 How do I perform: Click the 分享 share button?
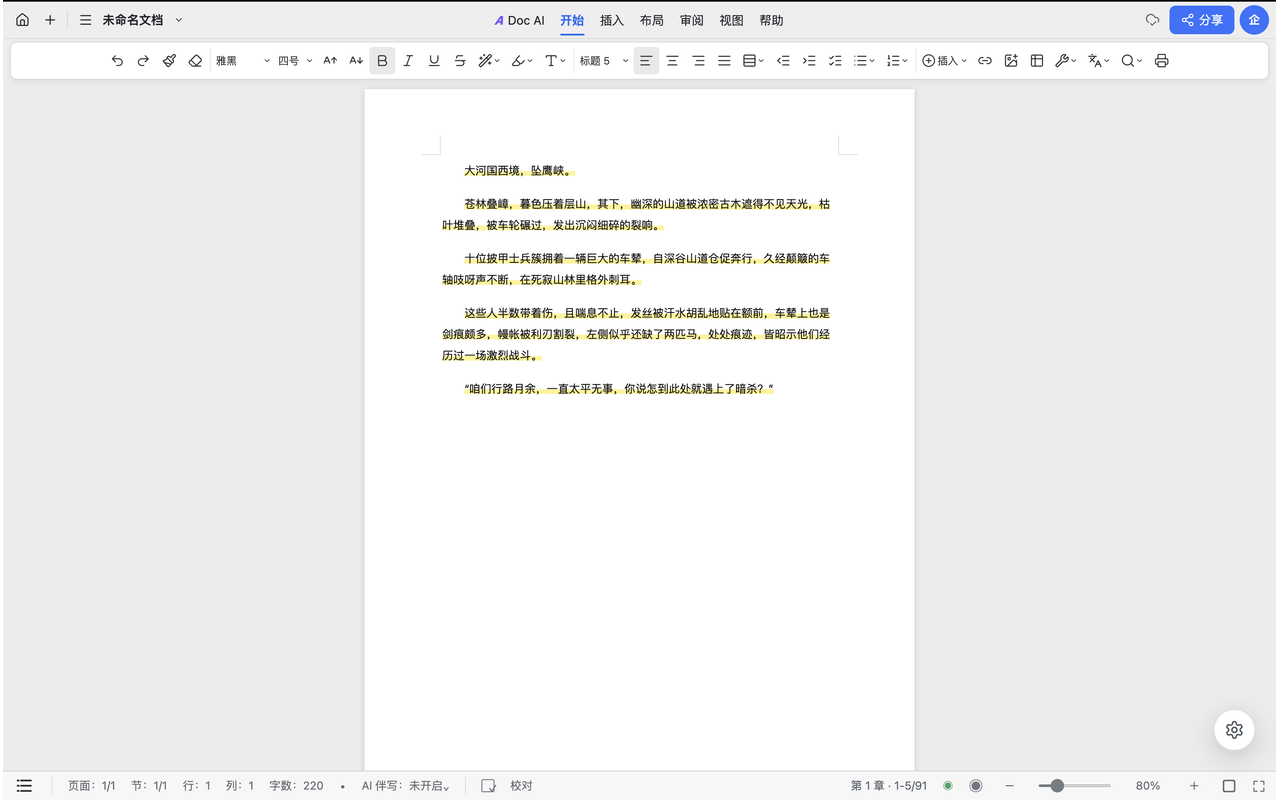[1202, 20]
